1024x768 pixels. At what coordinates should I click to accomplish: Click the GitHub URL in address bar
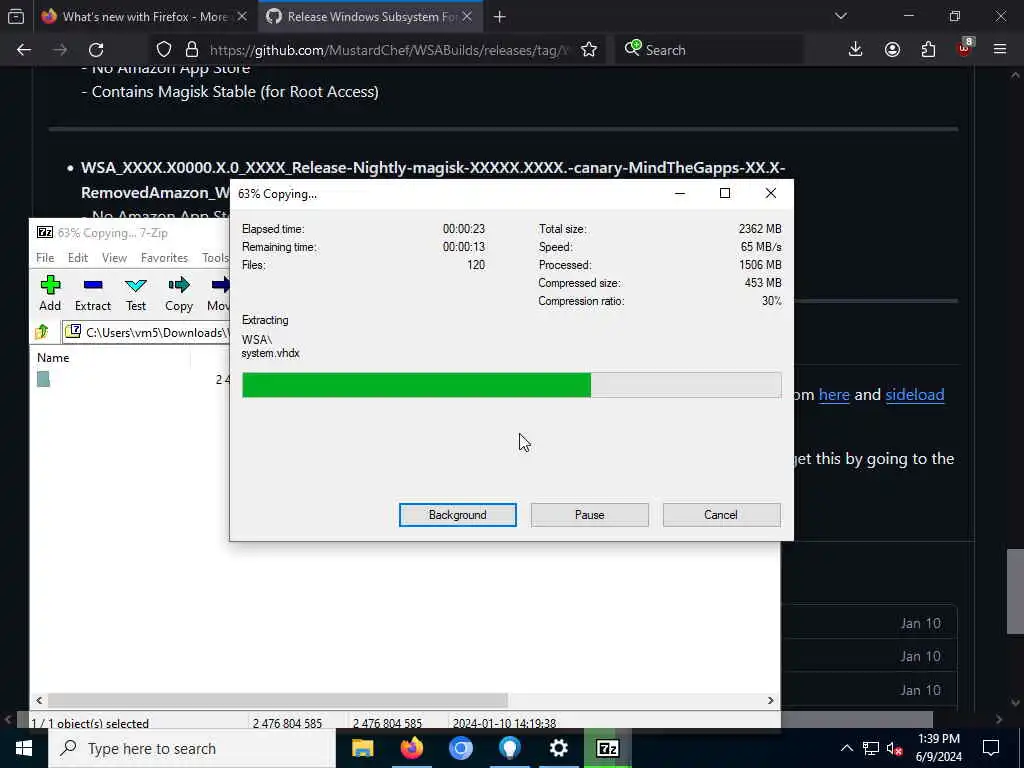(389, 50)
